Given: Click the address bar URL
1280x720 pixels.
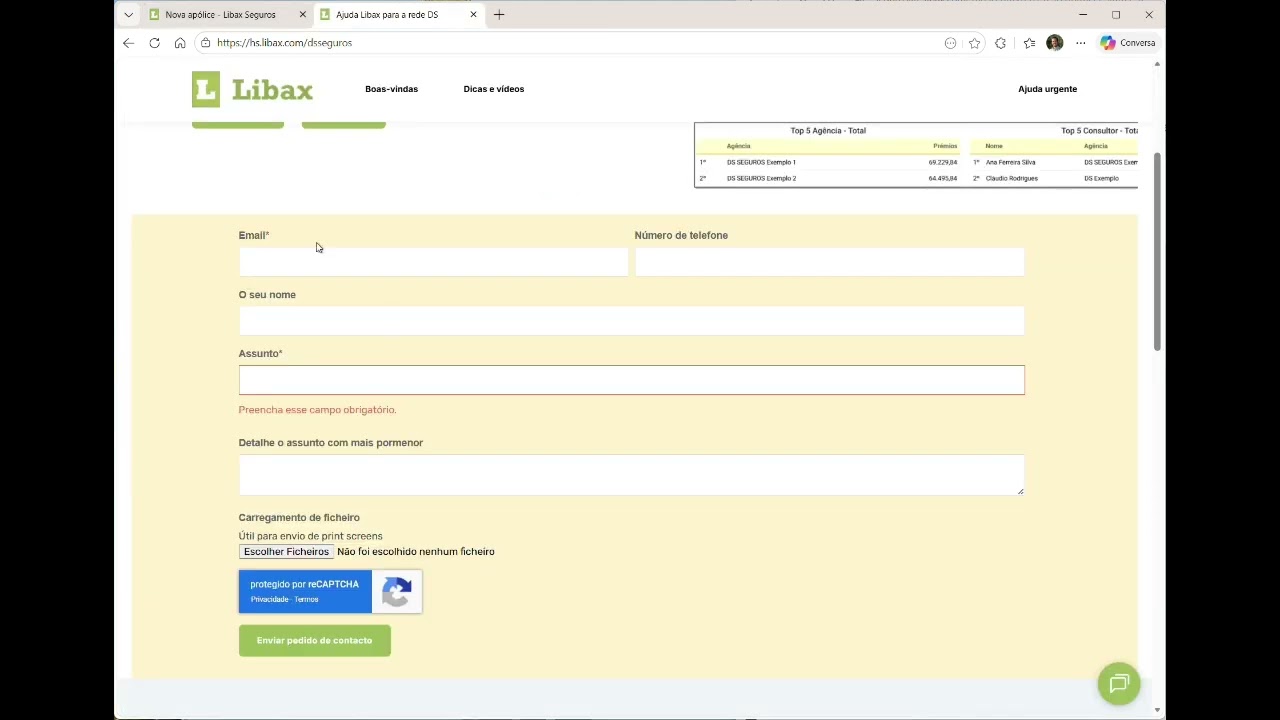Looking at the screenshot, I should pyautogui.click(x=284, y=43).
